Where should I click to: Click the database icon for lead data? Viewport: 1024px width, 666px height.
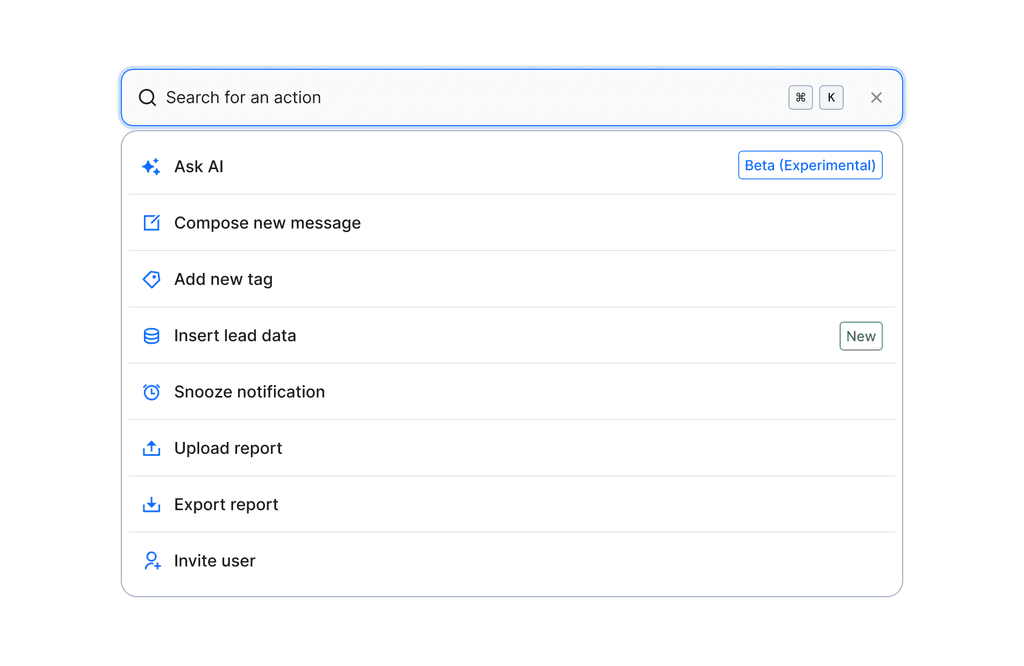[x=151, y=336]
